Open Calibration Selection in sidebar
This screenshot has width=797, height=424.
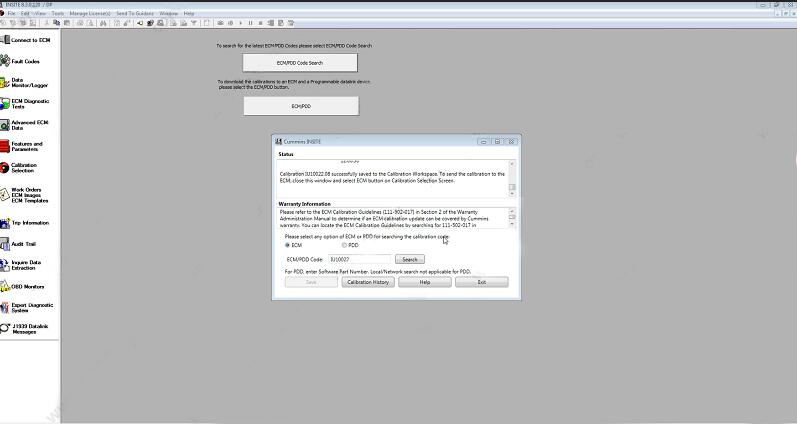pyautogui.click(x=19, y=168)
